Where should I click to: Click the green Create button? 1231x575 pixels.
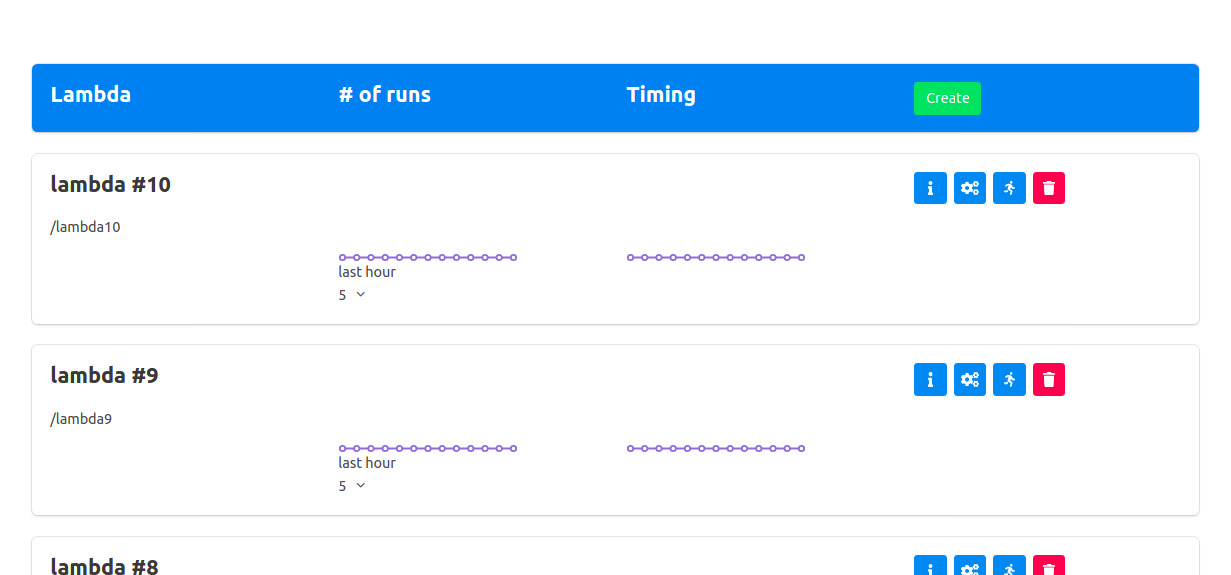click(x=947, y=98)
